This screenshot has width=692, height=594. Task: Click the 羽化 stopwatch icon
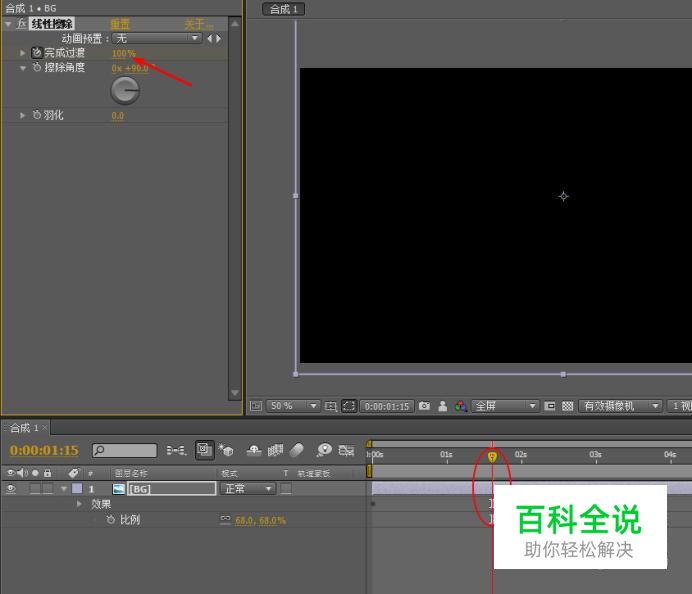tap(37, 116)
